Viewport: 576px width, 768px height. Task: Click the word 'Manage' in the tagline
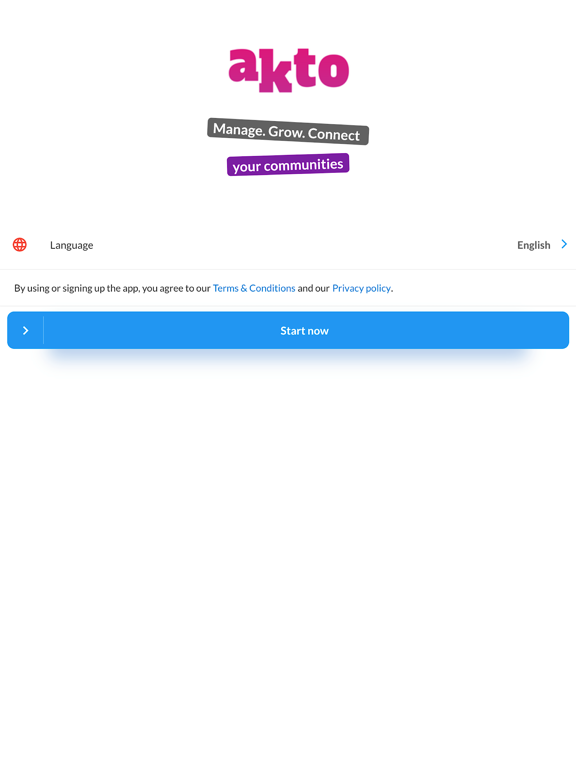point(239,130)
